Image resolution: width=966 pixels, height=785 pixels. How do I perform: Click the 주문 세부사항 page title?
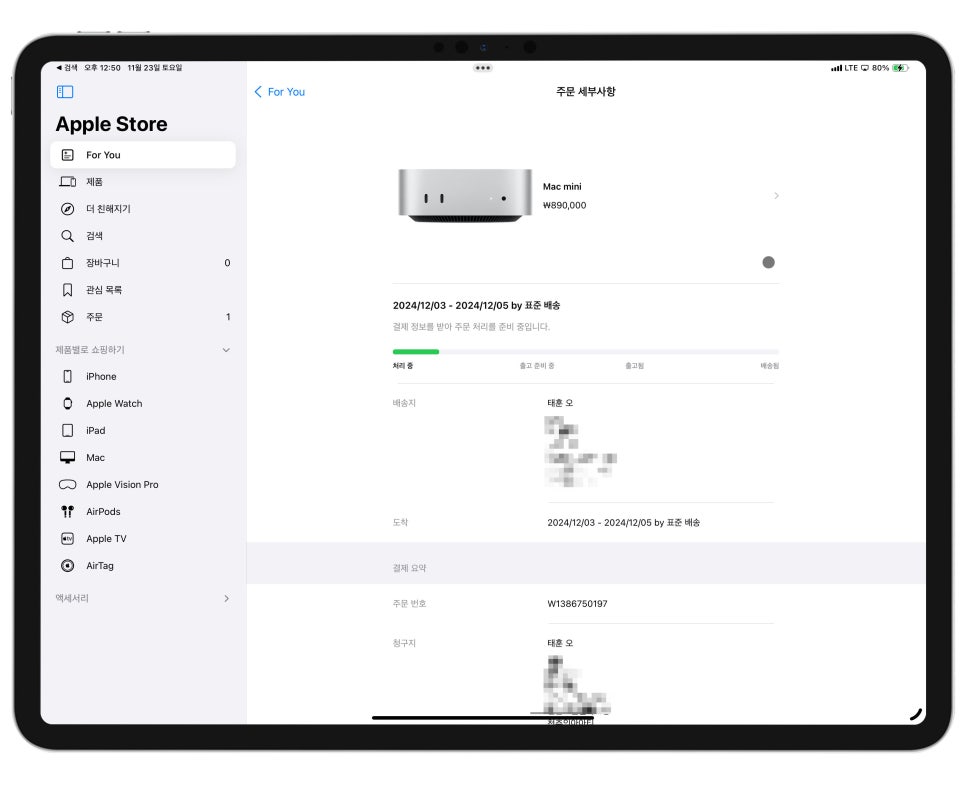click(x=585, y=92)
